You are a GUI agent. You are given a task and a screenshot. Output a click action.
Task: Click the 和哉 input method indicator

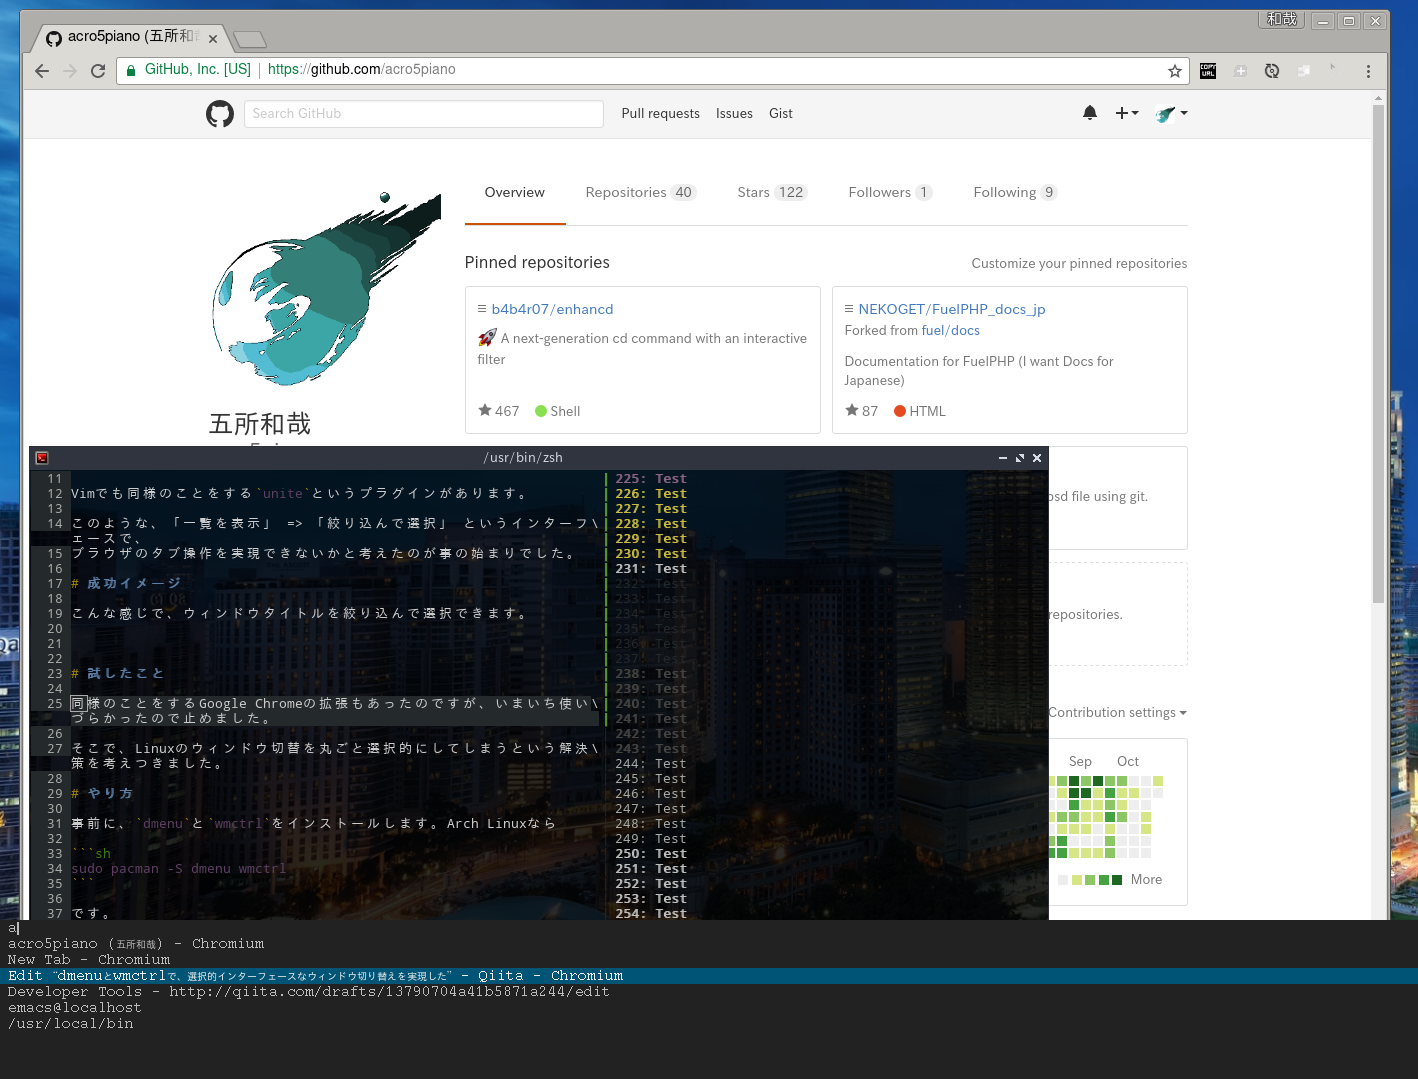click(x=1281, y=18)
